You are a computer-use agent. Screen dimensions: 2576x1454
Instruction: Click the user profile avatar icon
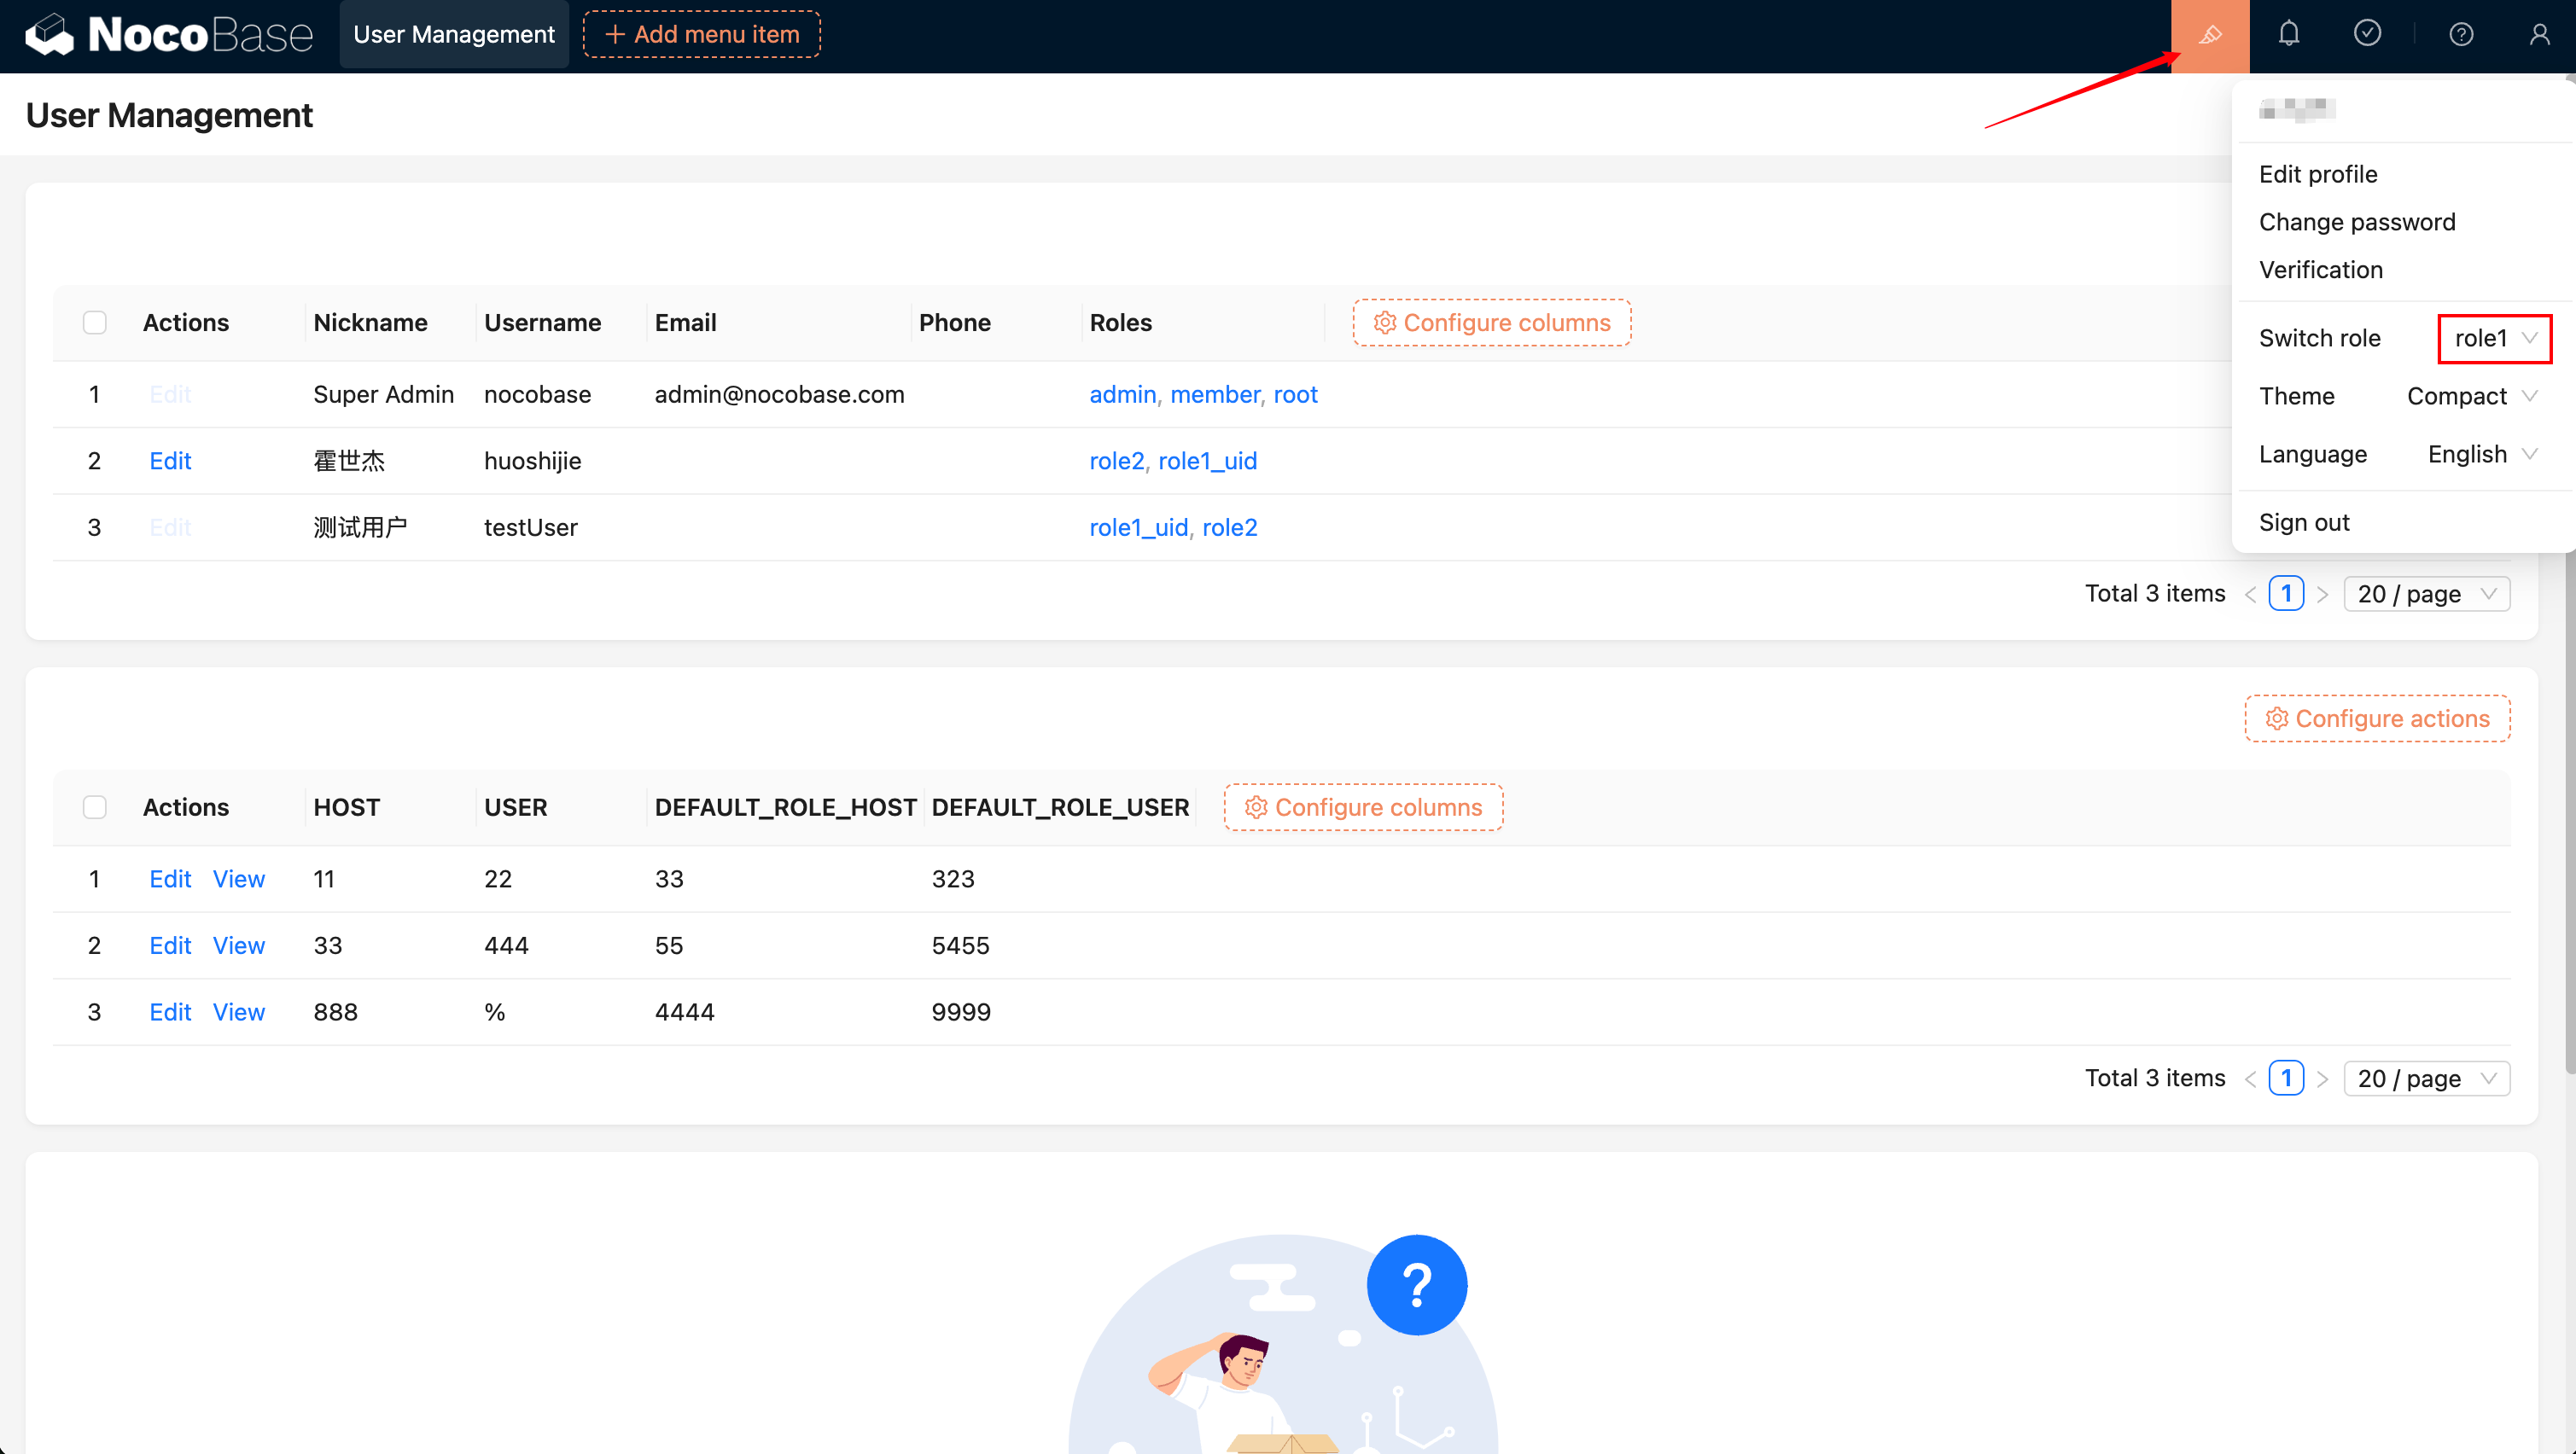[2539, 35]
